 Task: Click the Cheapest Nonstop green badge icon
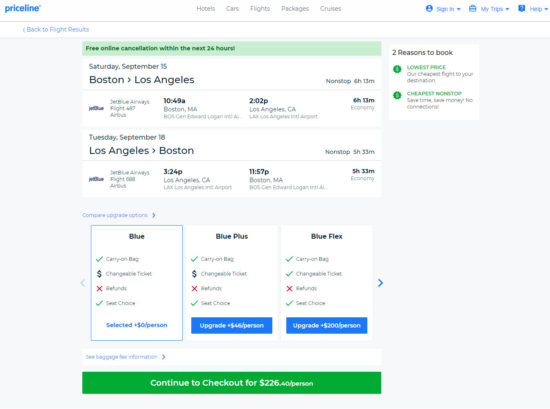pos(397,95)
